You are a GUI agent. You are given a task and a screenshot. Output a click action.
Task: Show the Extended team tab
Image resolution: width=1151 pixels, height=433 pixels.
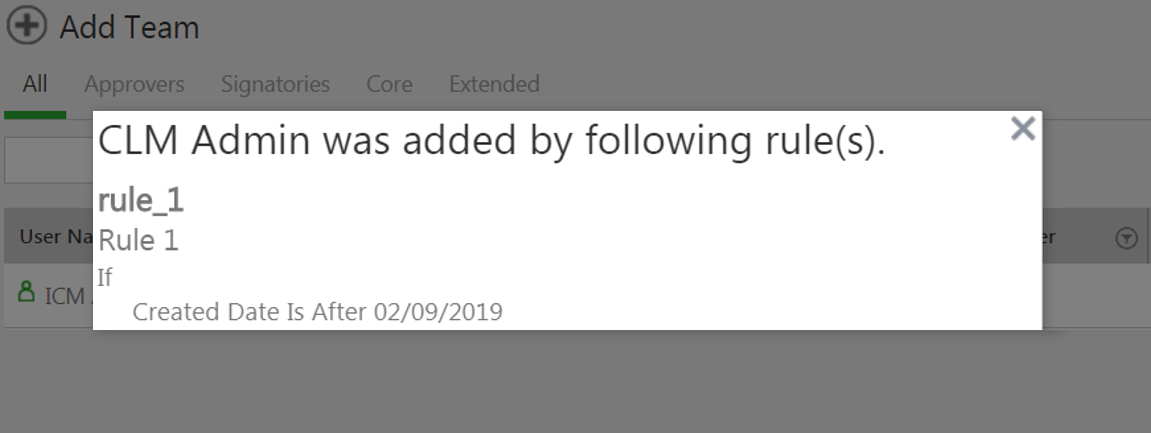coord(494,84)
